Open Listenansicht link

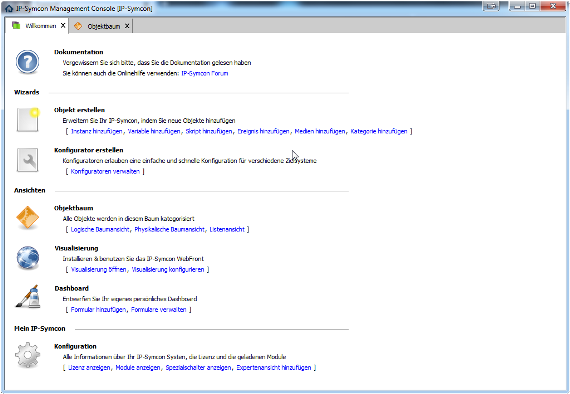pyautogui.click(x=227, y=229)
